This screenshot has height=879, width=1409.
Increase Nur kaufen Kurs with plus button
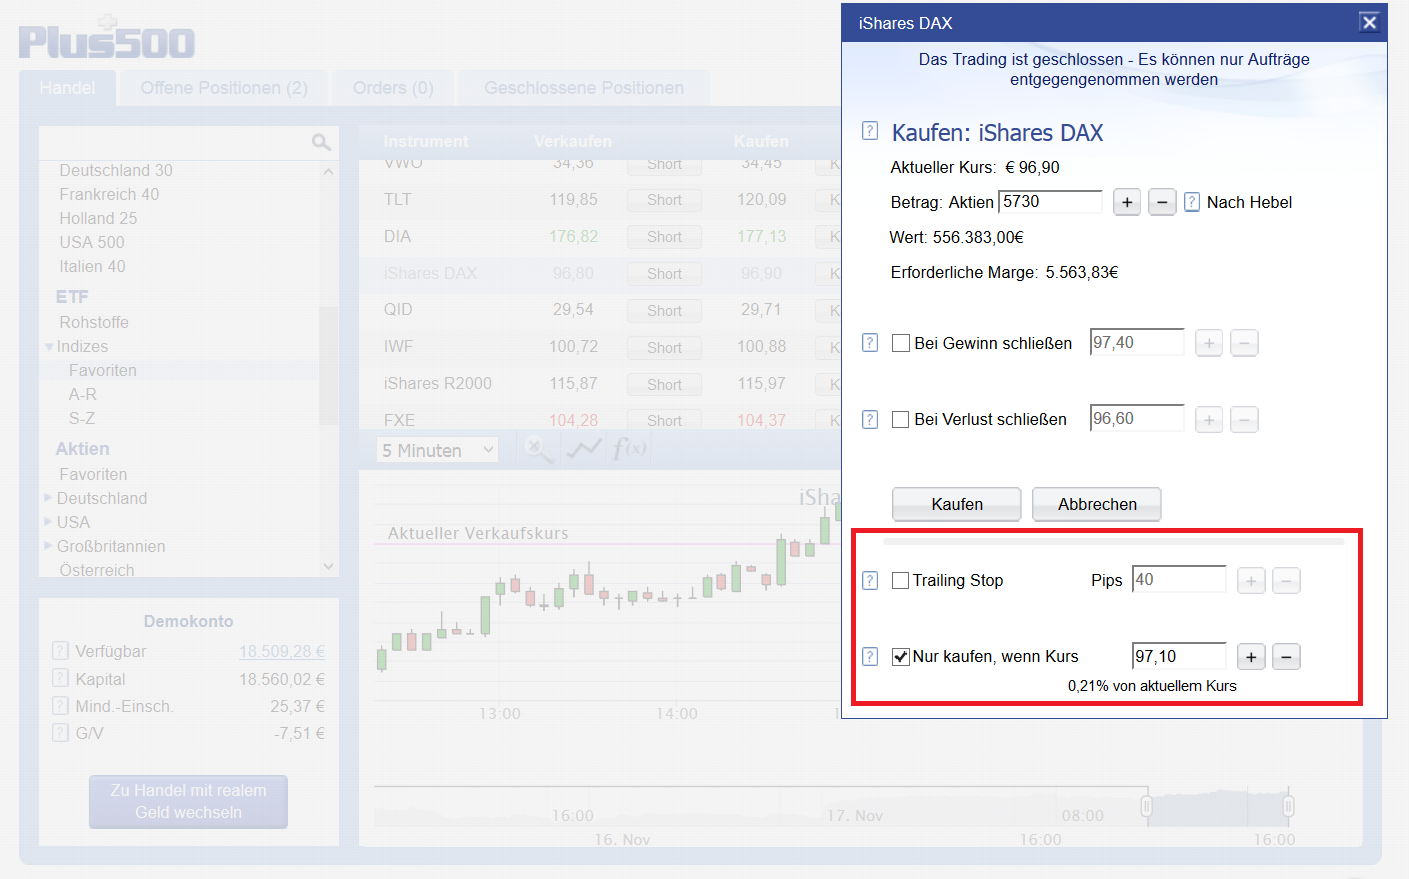(1251, 657)
